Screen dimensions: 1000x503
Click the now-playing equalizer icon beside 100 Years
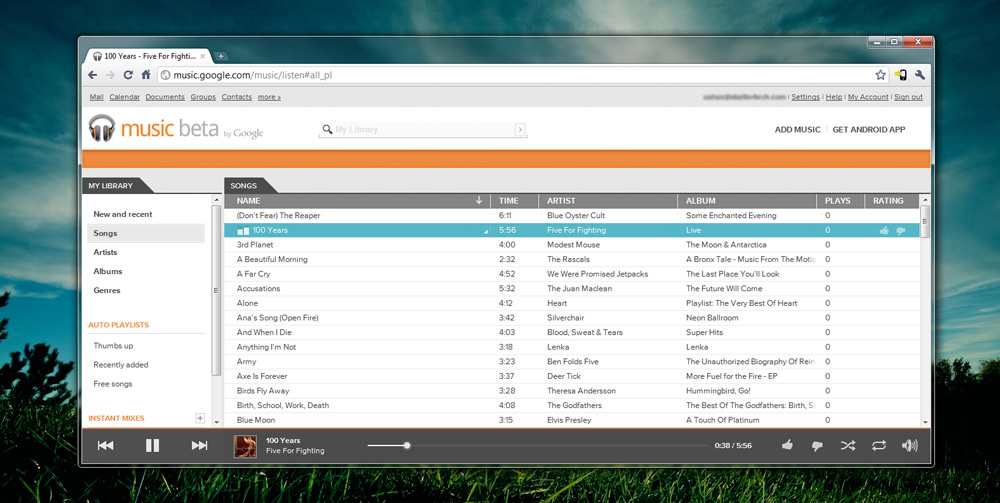click(243, 230)
